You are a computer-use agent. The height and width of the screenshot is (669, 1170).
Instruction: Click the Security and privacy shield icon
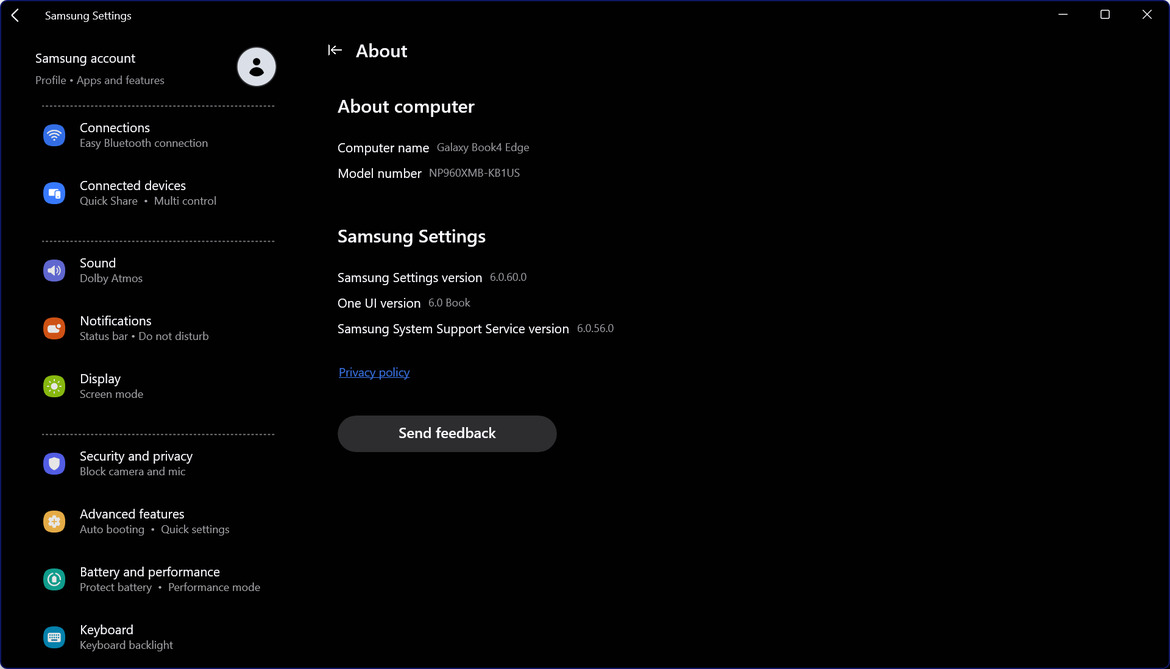point(54,464)
